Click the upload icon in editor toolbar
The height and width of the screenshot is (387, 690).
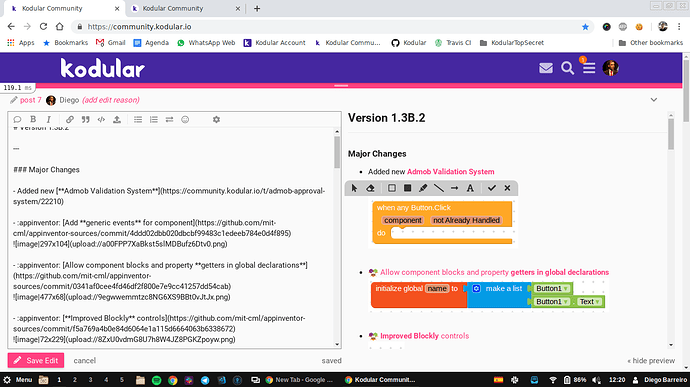117,119
